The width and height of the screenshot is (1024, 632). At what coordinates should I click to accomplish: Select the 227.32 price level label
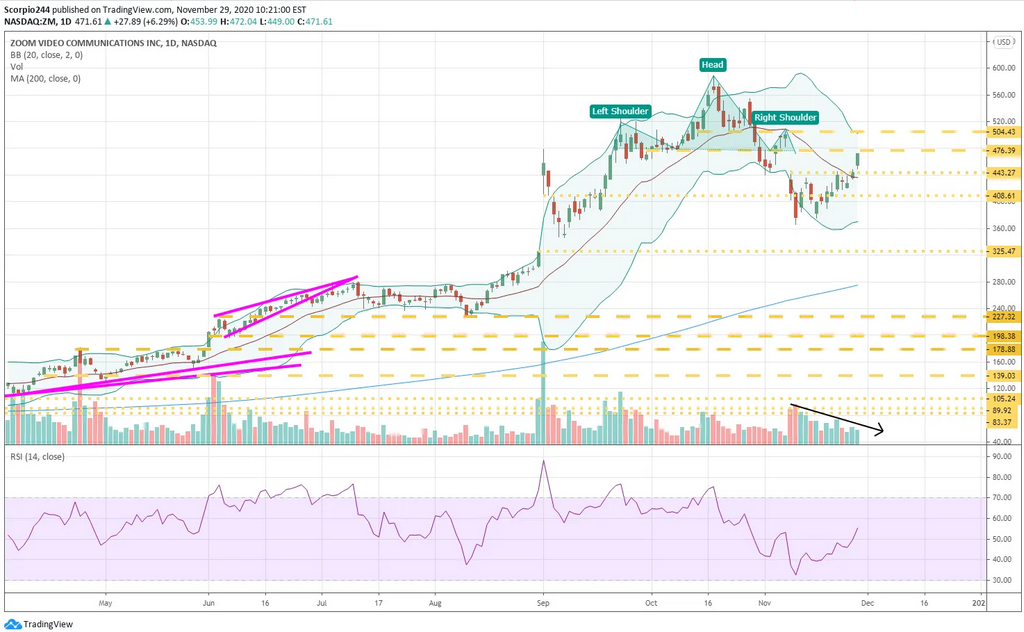[1002, 317]
